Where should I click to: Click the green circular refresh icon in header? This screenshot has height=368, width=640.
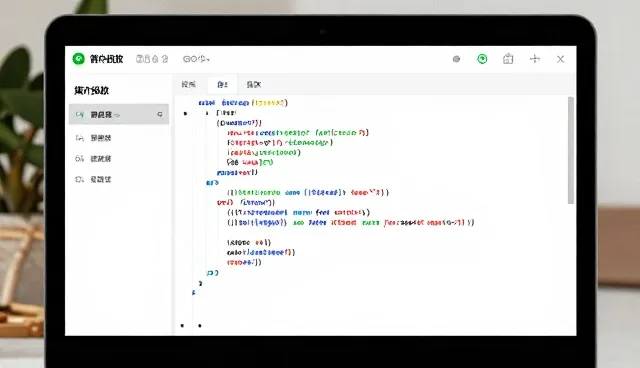click(482, 59)
